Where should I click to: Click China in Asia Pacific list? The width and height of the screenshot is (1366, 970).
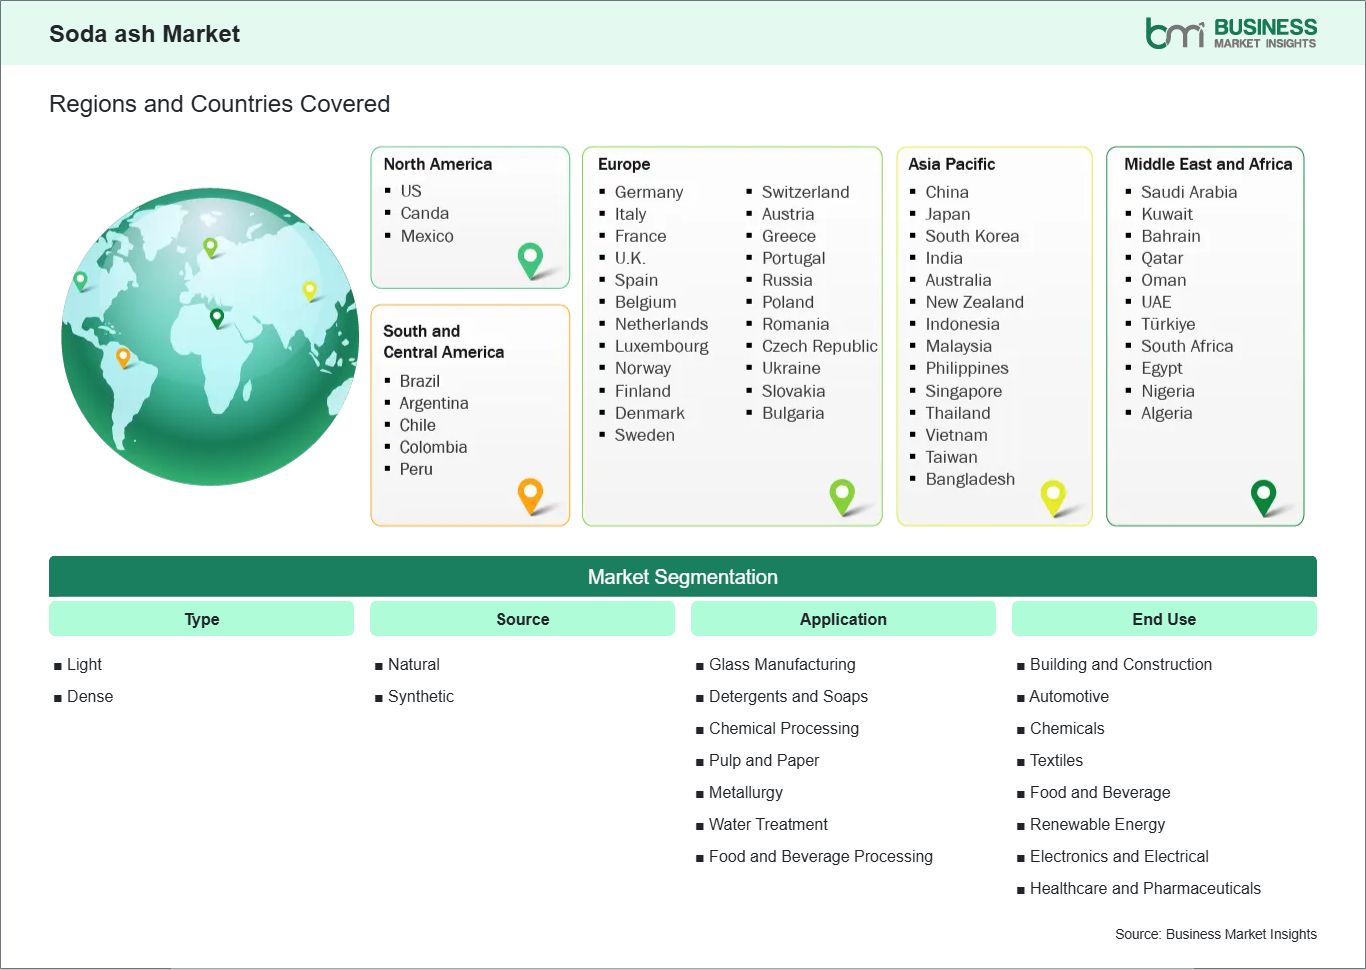tap(946, 192)
